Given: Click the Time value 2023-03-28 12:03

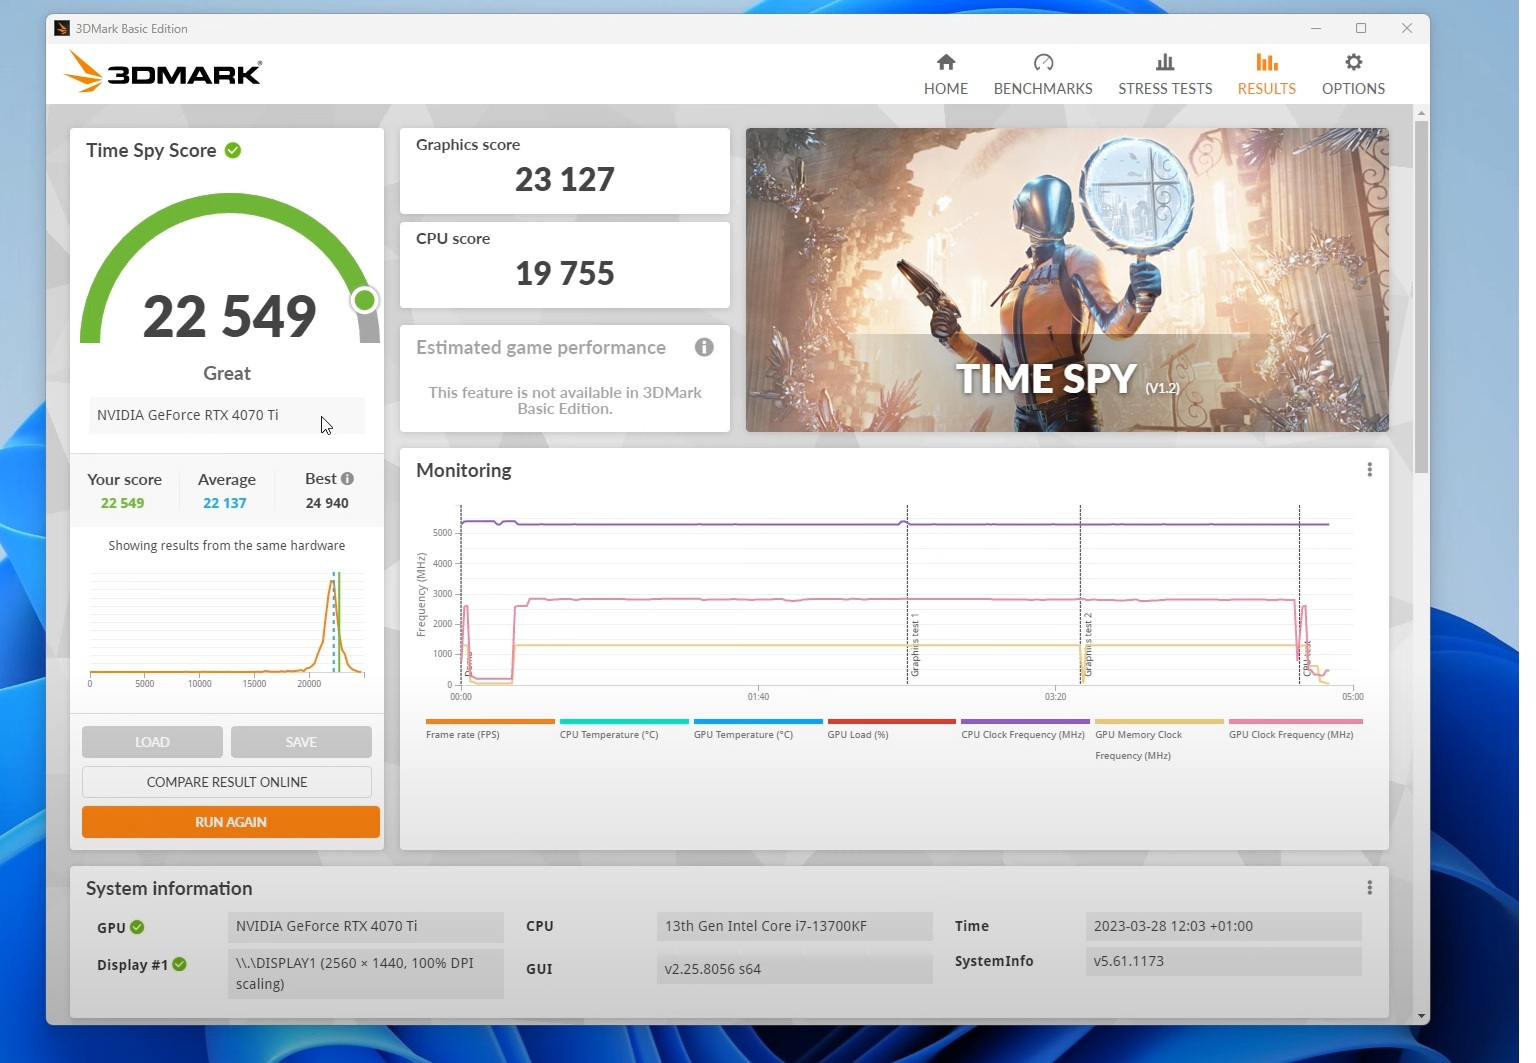Looking at the screenshot, I should click(1223, 926).
